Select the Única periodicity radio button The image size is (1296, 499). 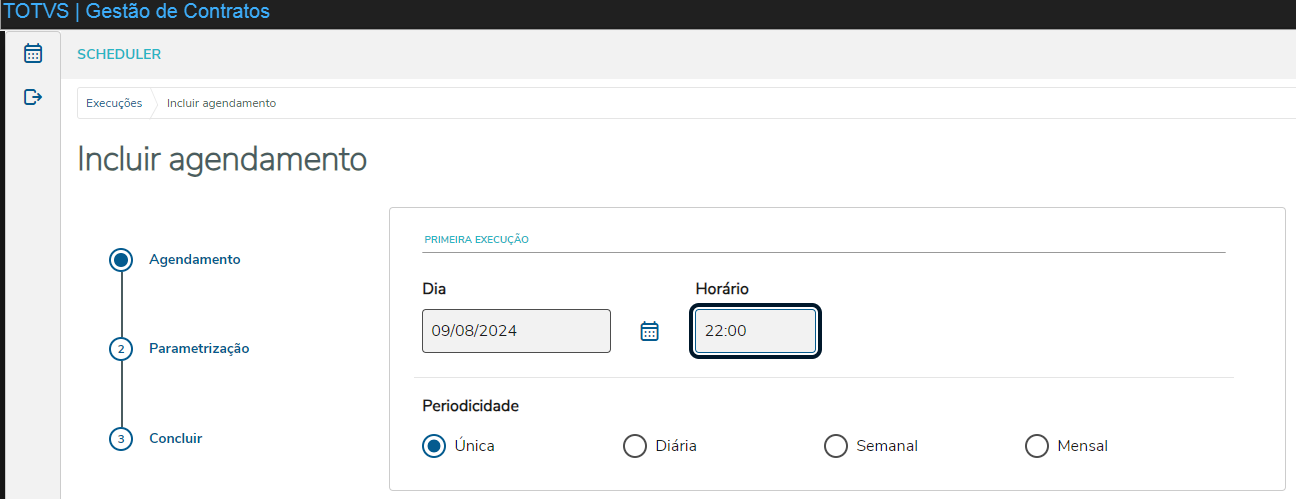434,446
